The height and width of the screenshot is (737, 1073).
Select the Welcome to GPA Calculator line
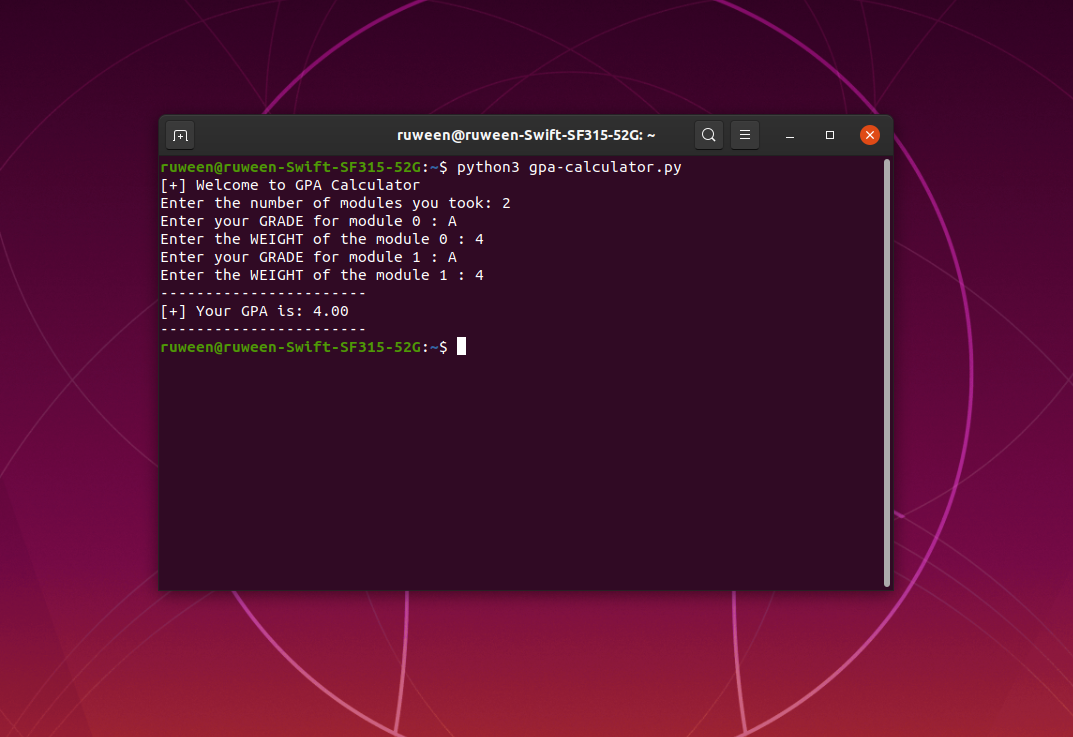[x=289, y=184]
